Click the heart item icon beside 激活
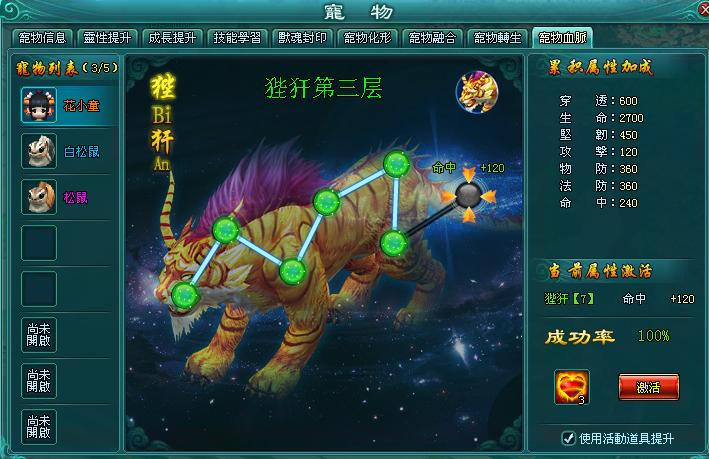The height and width of the screenshot is (459, 709). pos(572,387)
